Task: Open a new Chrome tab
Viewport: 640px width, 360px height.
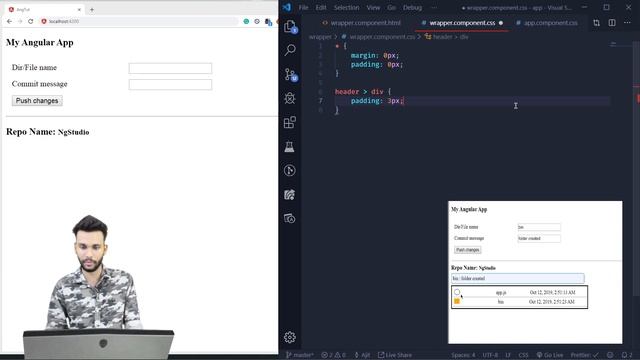Action: [x=92, y=9]
